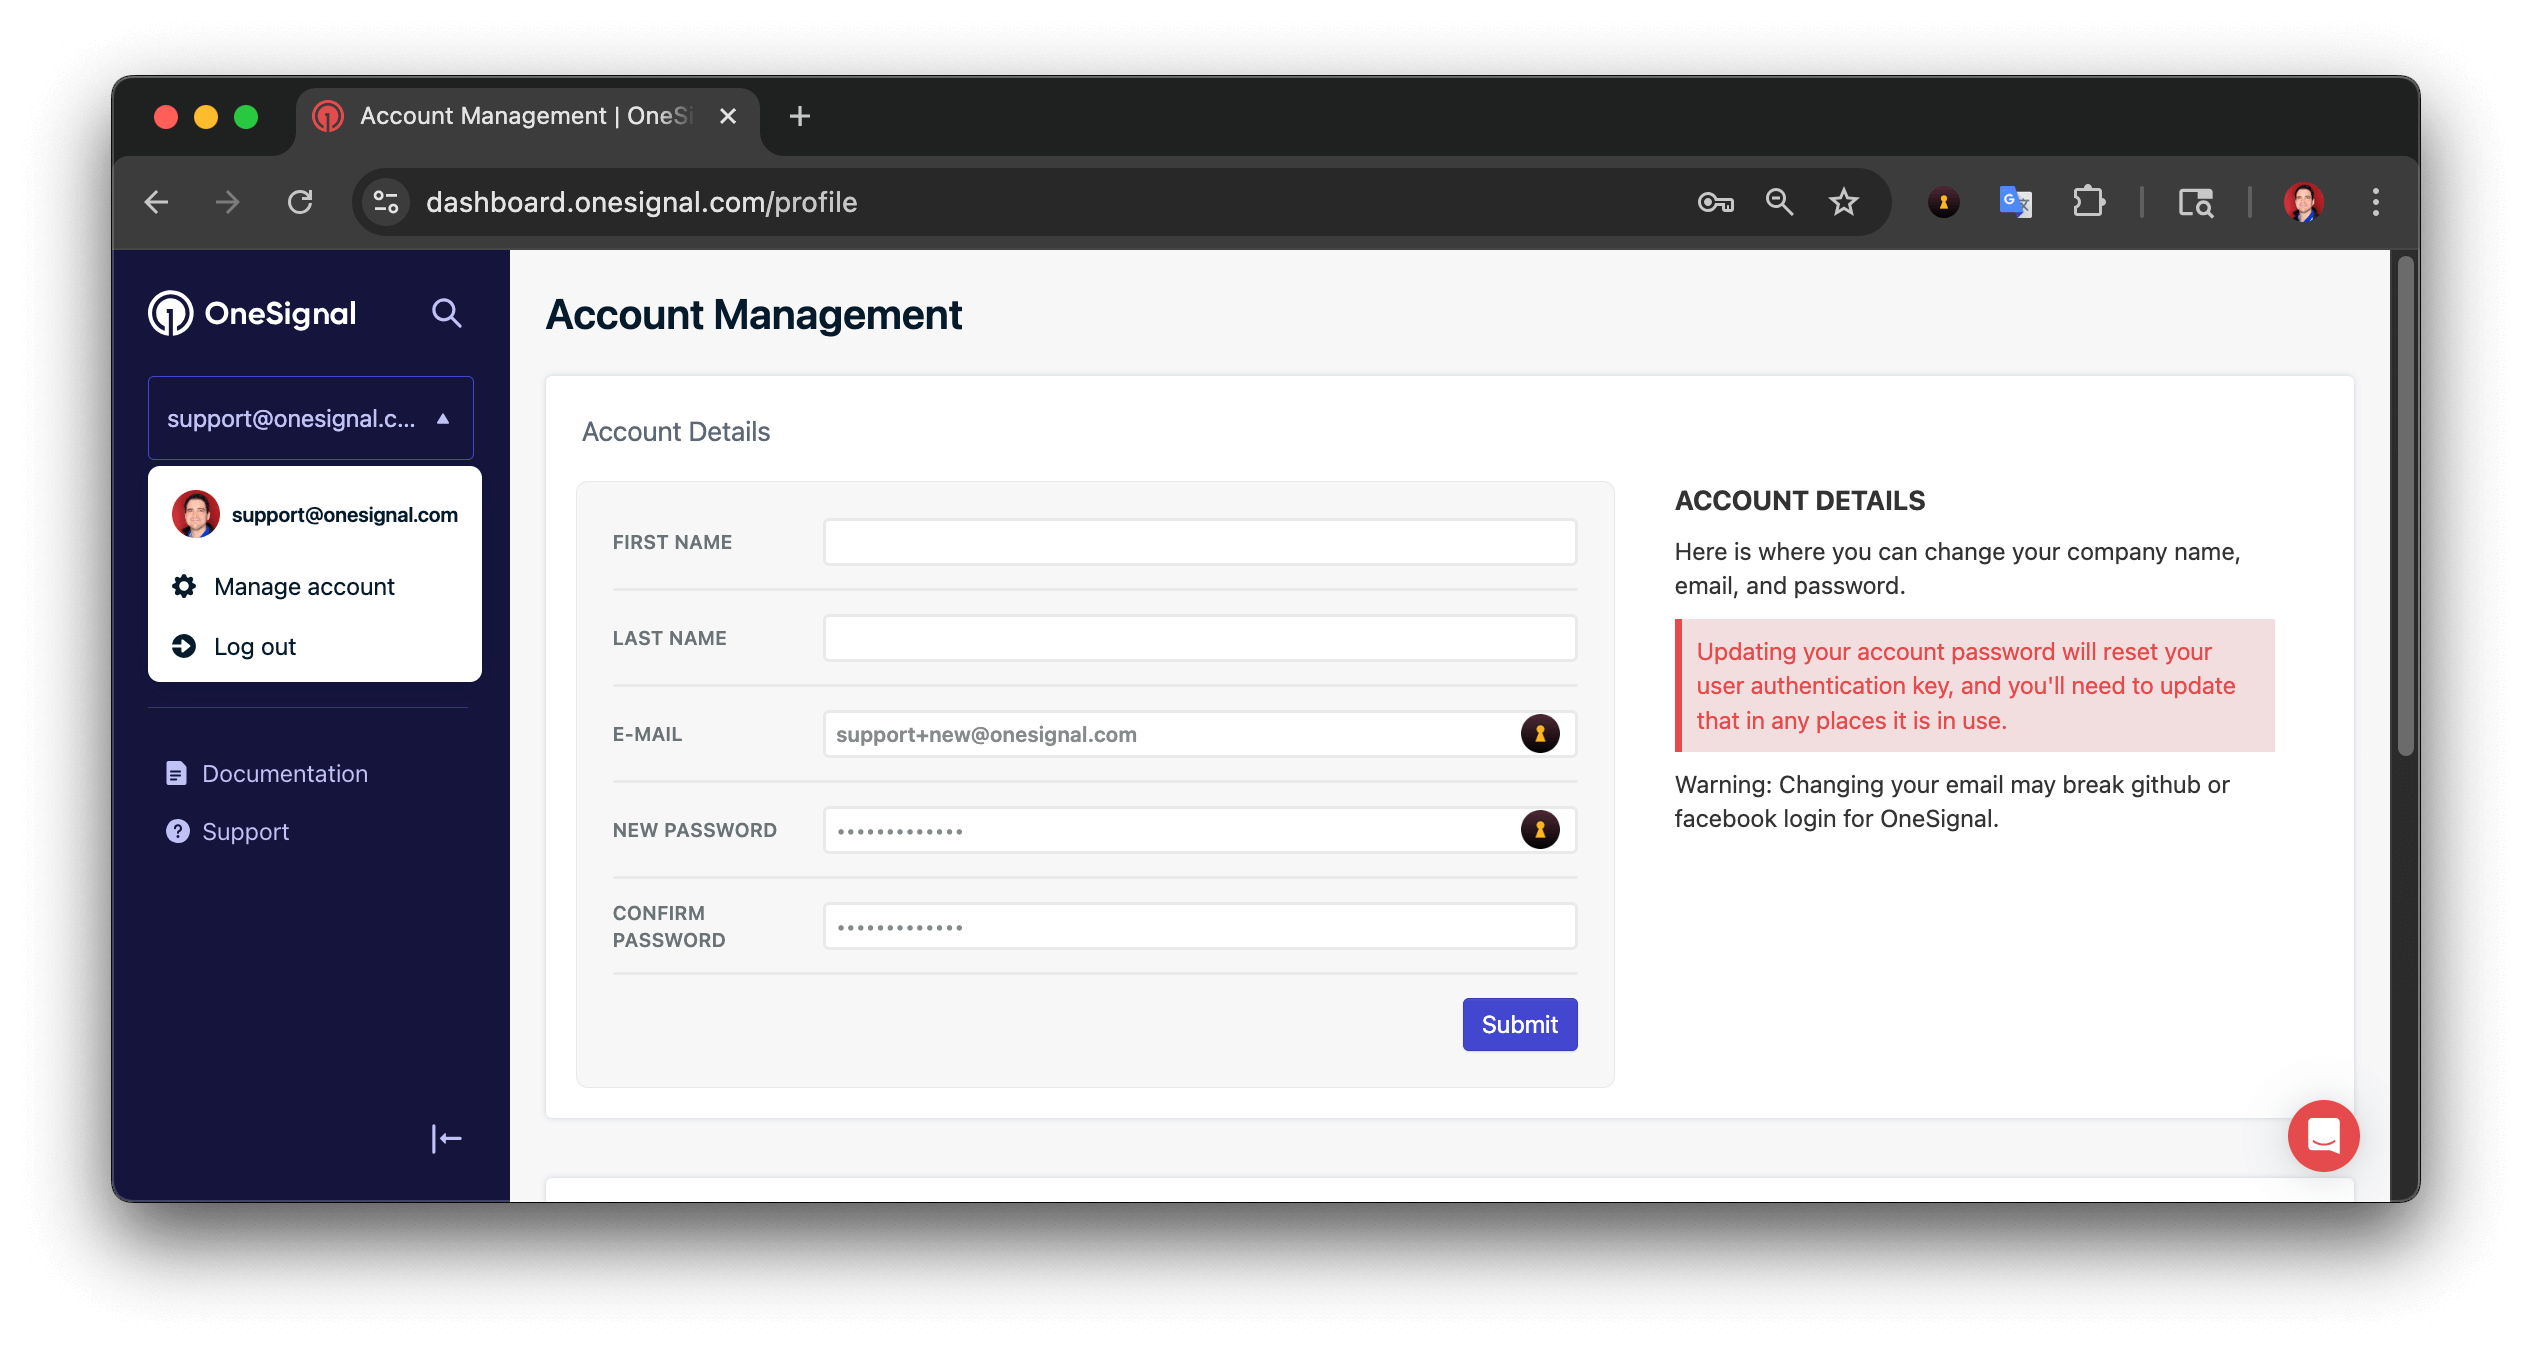
Task: Go back with browser back arrow
Action: [x=157, y=203]
